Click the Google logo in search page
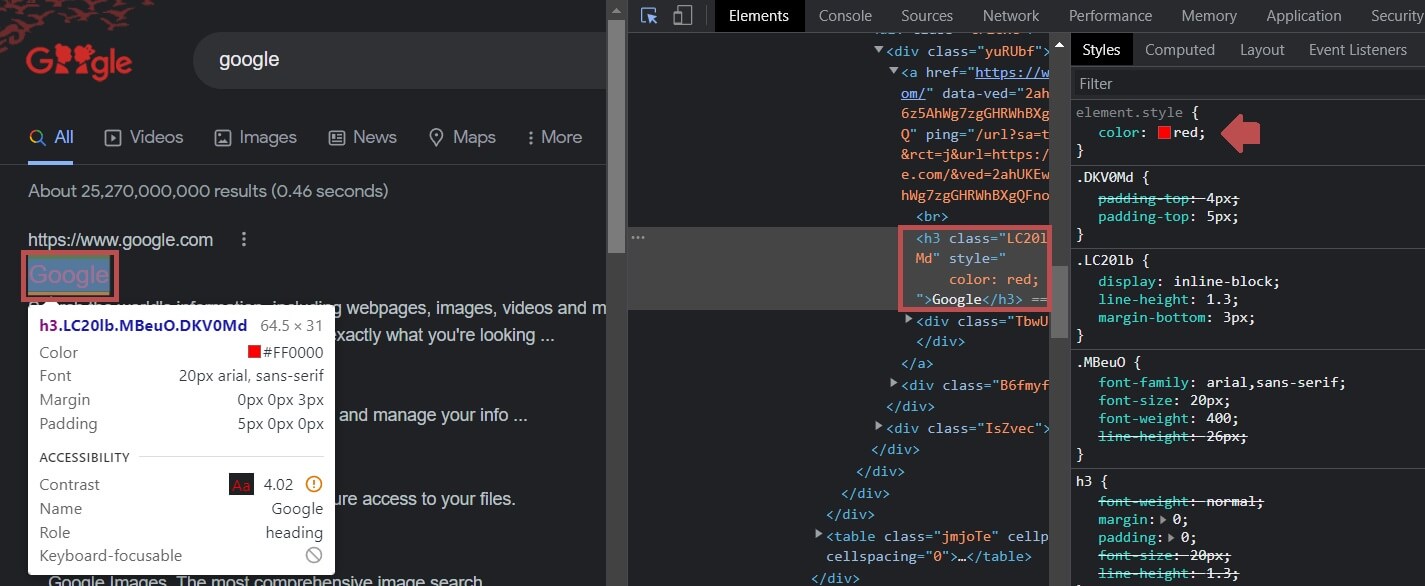The height and width of the screenshot is (586, 1425). (80, 63)
